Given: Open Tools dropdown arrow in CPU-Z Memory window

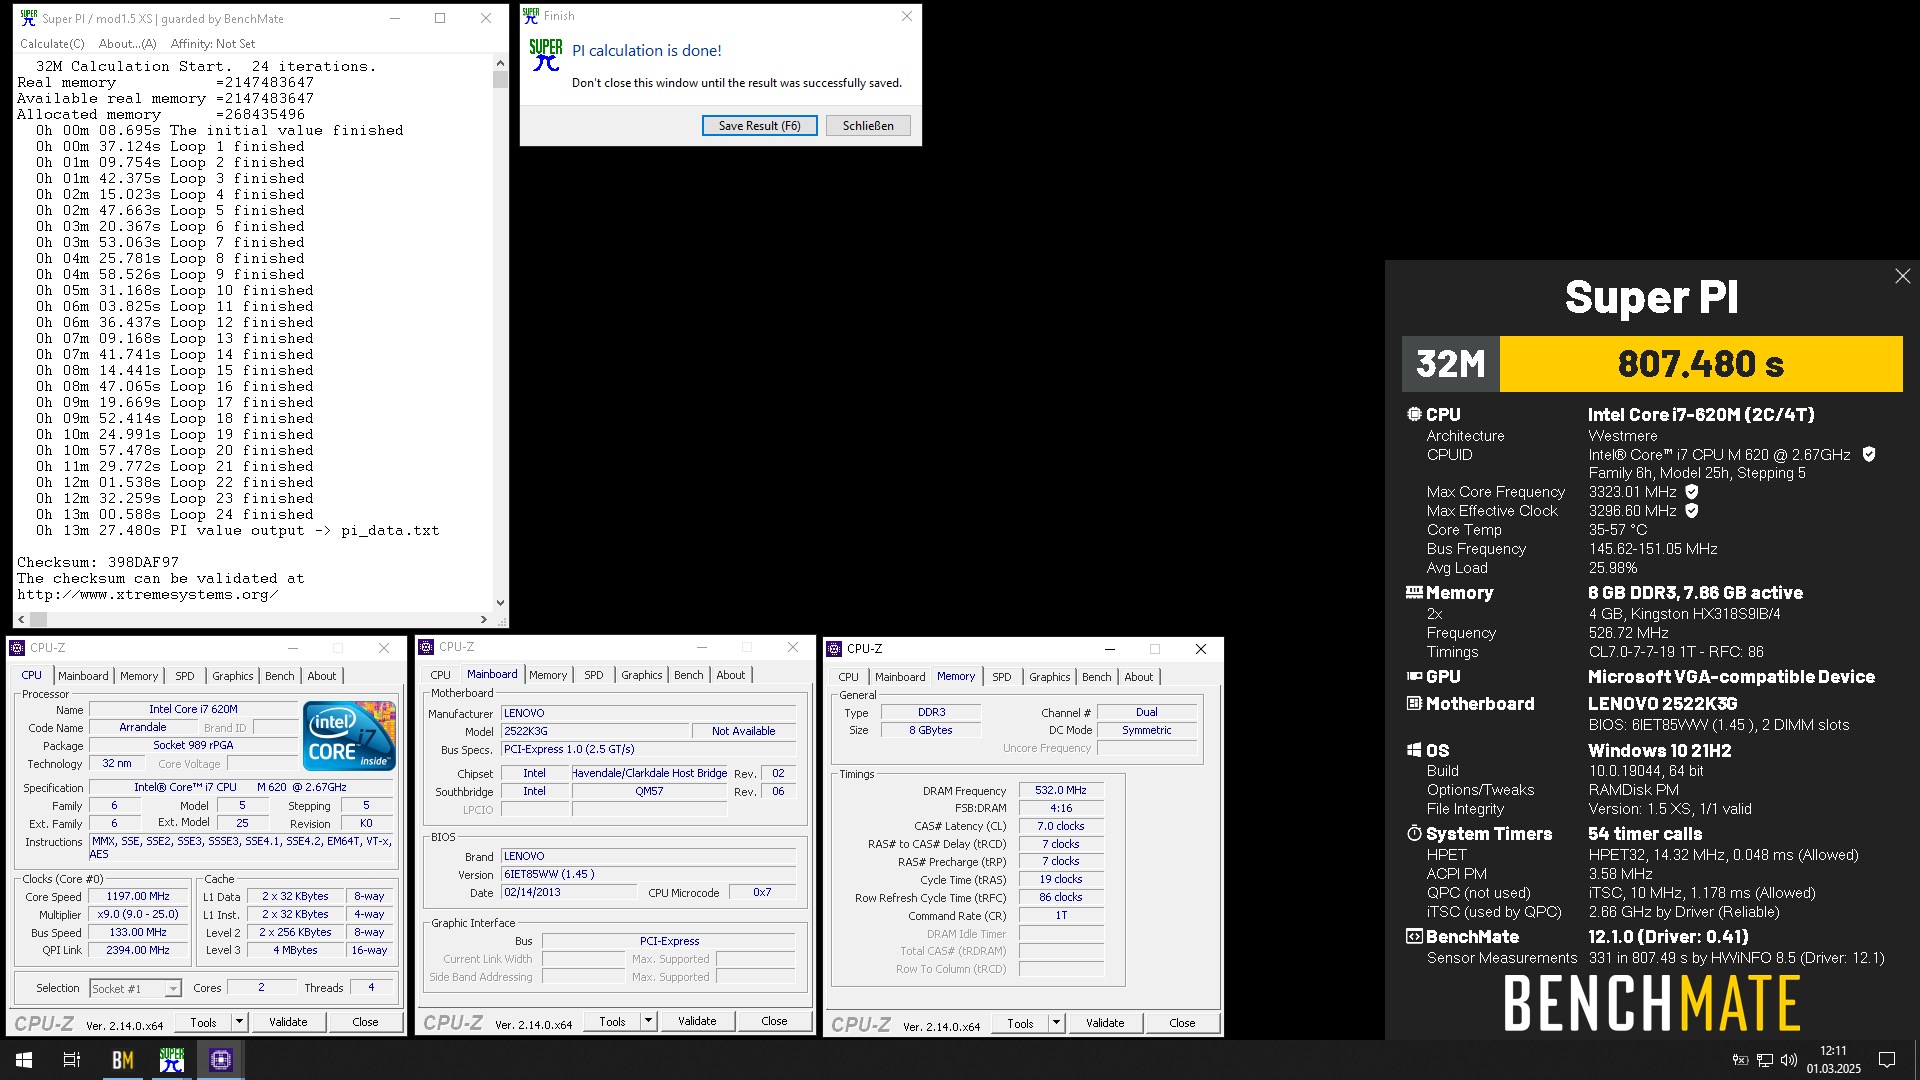Looking at the screenshot, I should click(x=1056, y=1023).
